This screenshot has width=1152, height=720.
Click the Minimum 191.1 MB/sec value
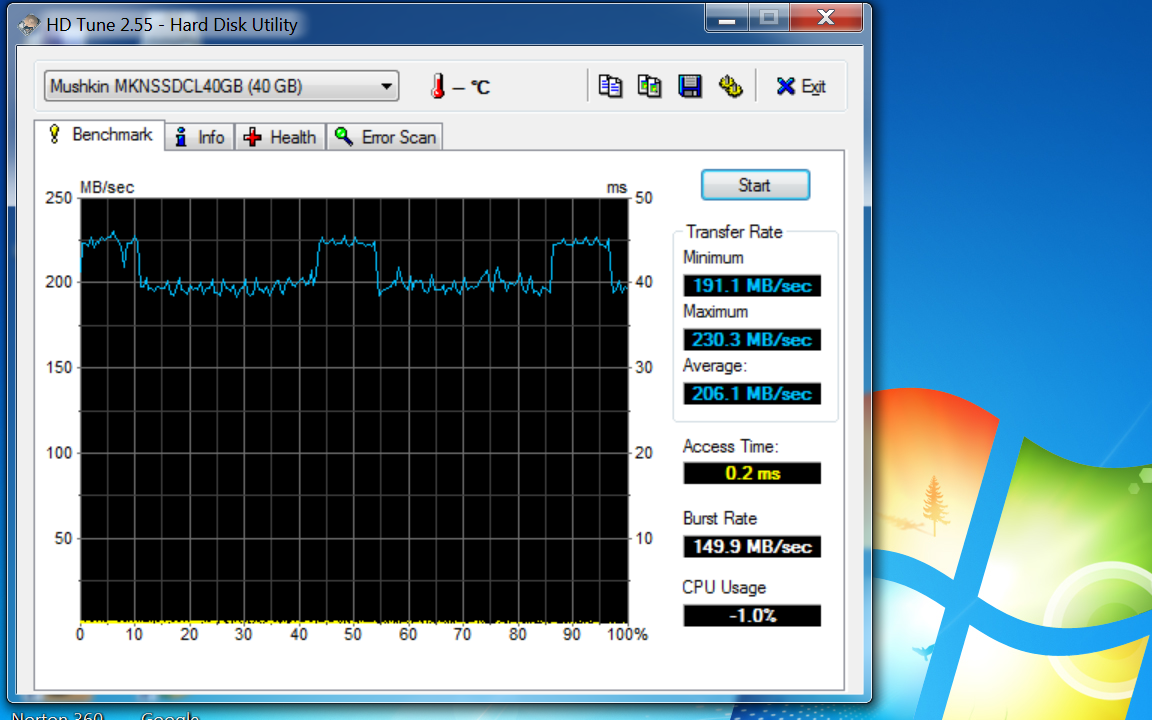tap(752, 286)
